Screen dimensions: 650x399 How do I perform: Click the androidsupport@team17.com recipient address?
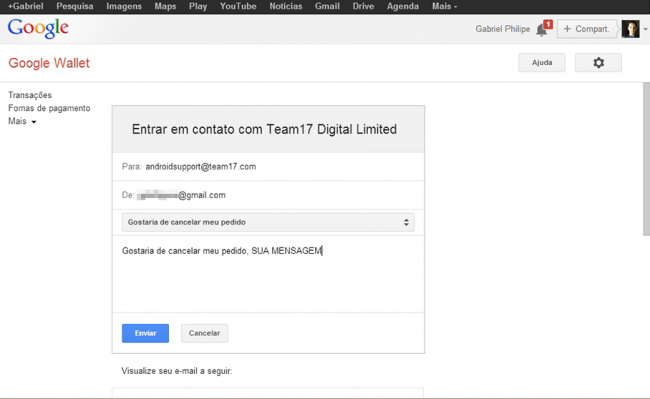coord(201,167)
